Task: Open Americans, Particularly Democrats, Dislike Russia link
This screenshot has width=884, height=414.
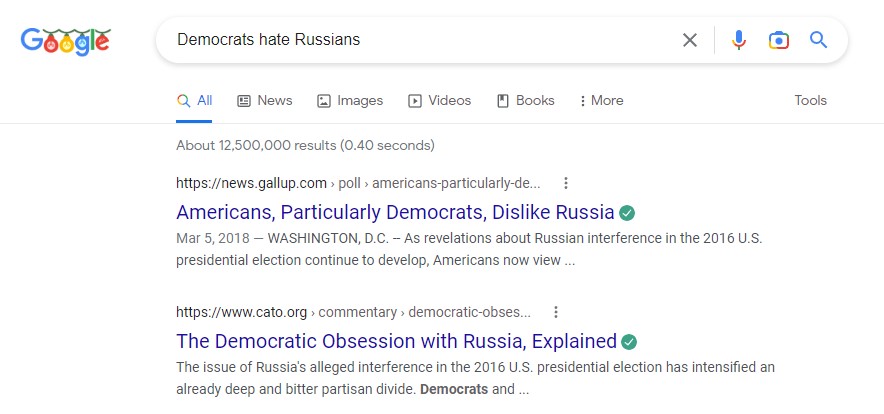Action: coord(395,213)
